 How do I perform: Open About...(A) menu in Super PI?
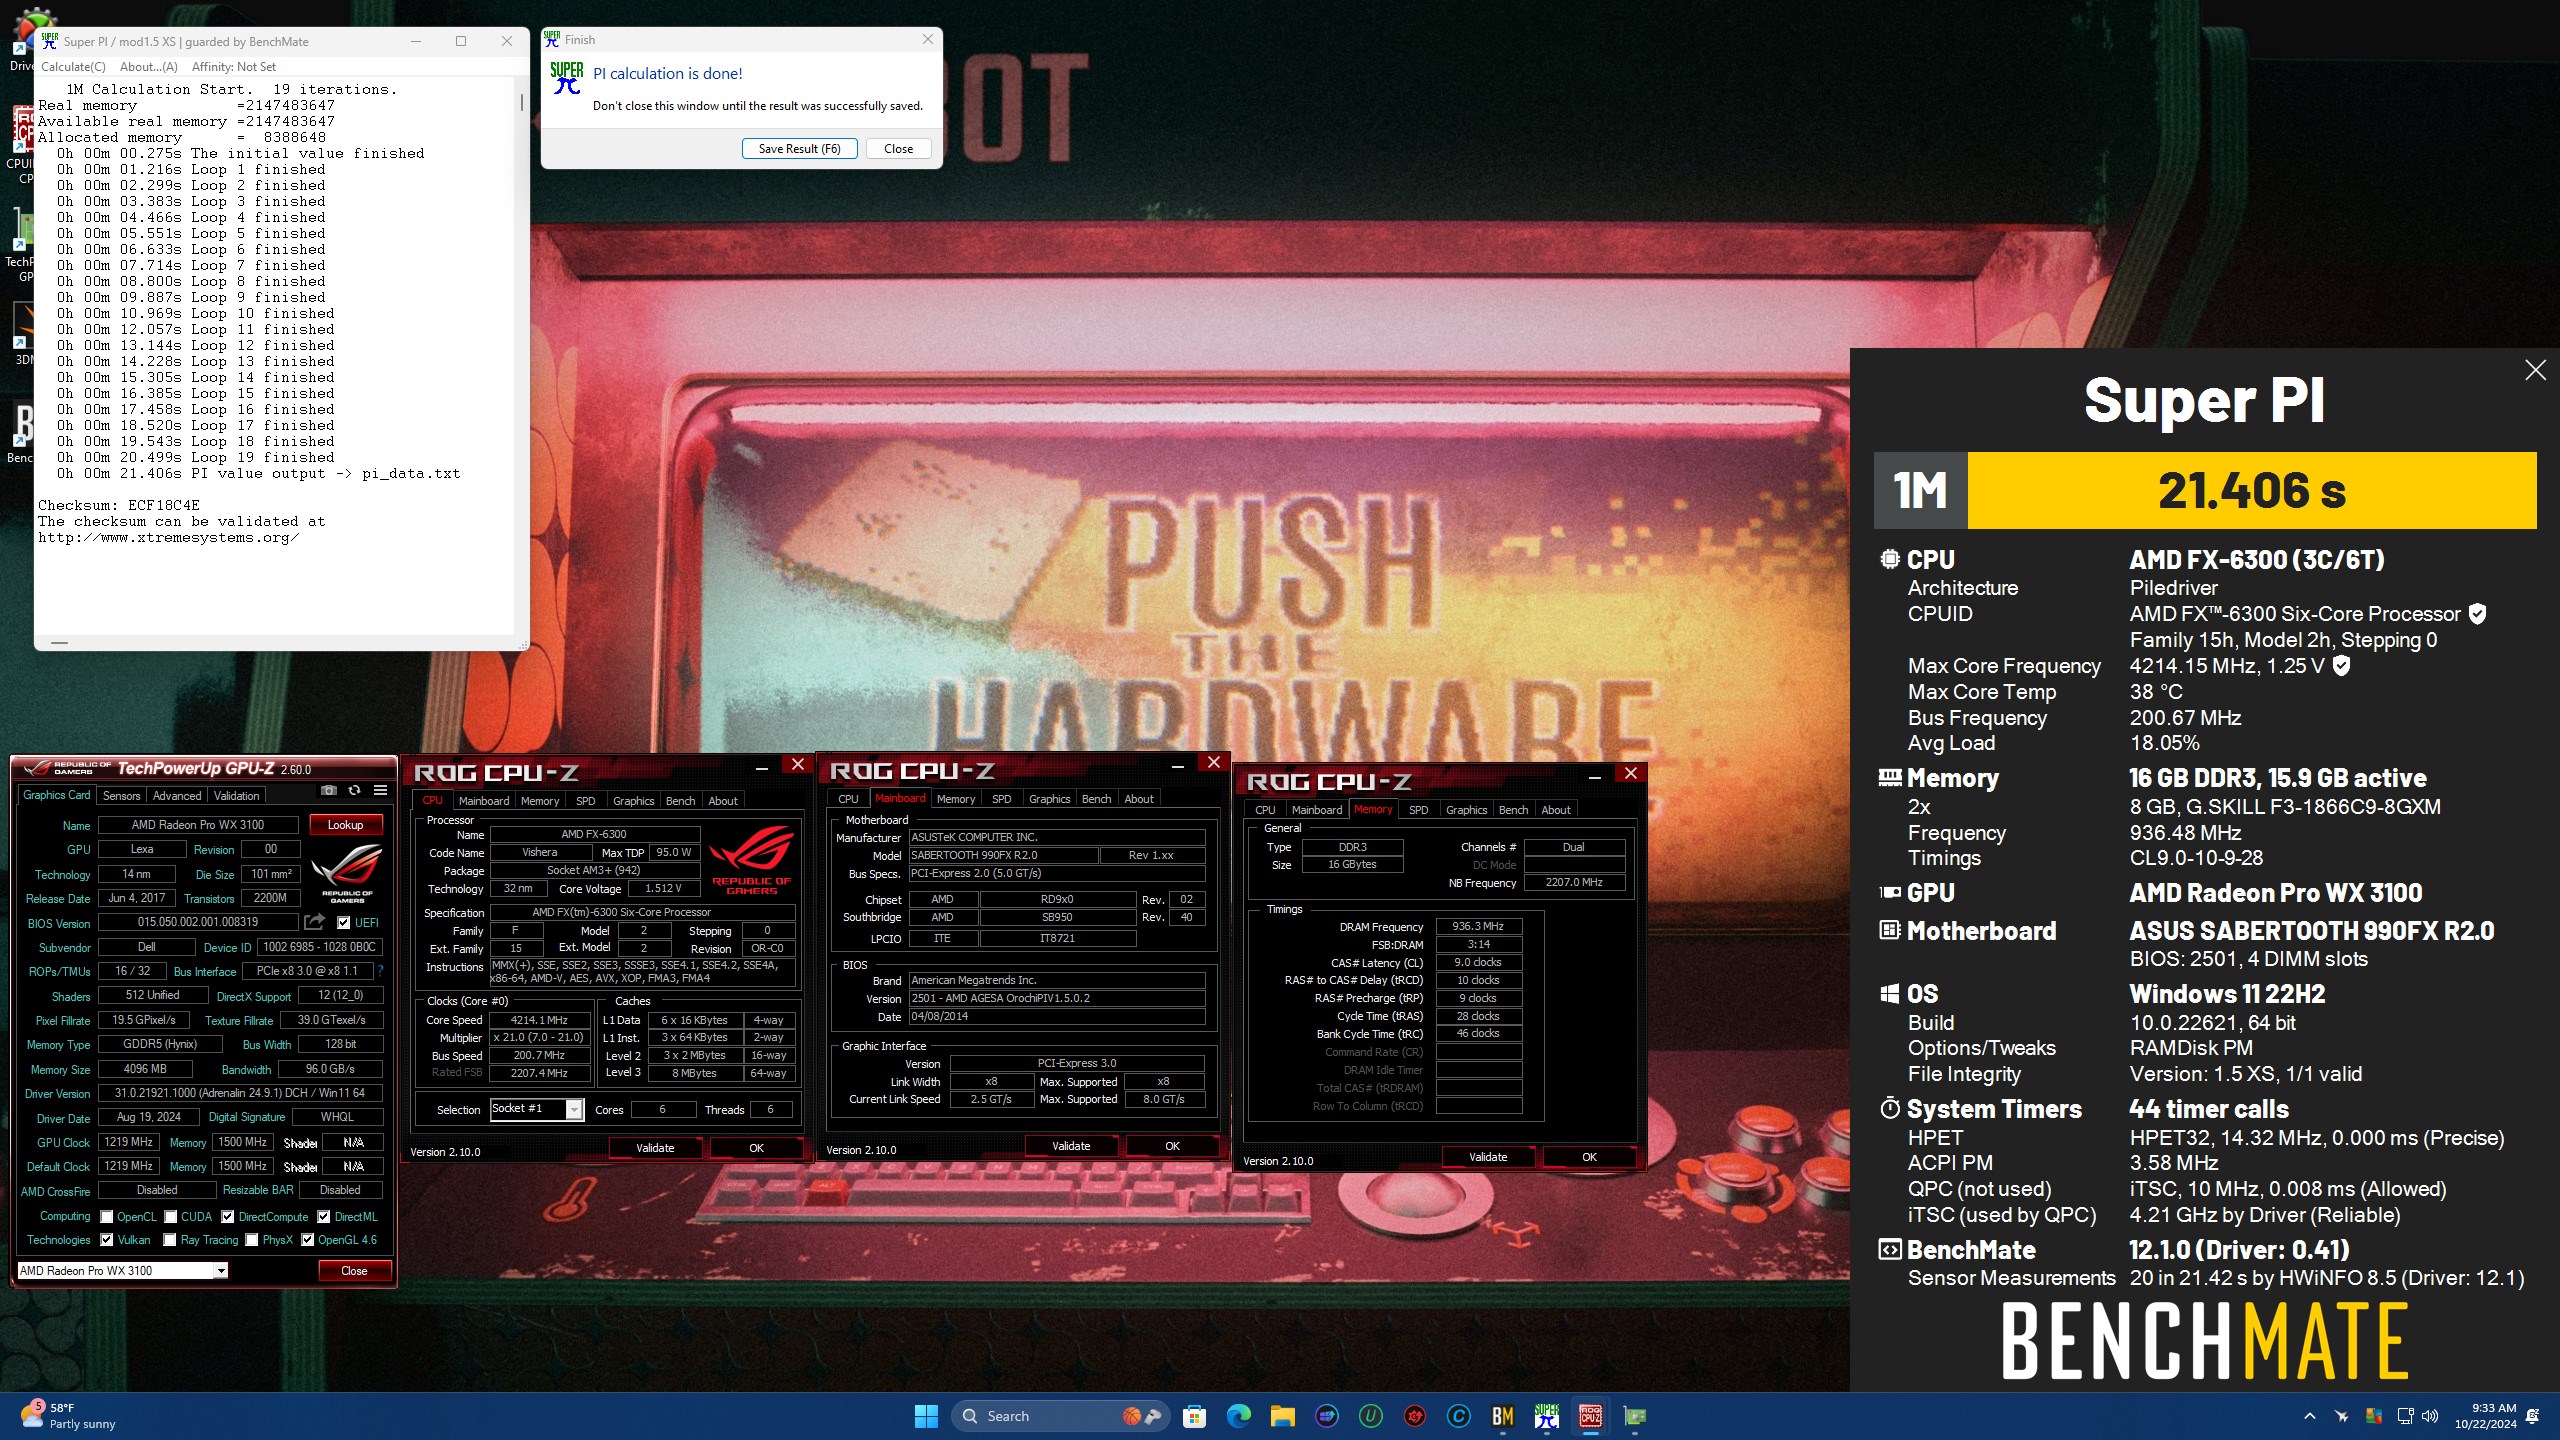[148, 67]
